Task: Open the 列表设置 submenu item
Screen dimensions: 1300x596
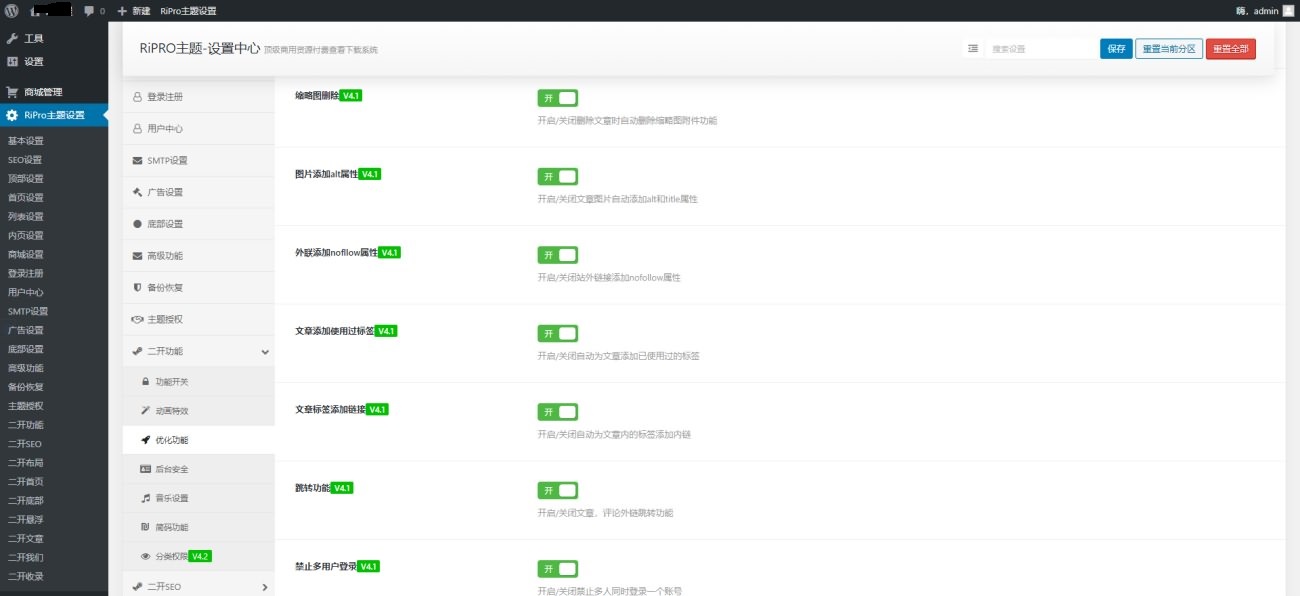Action: [26, 217]
